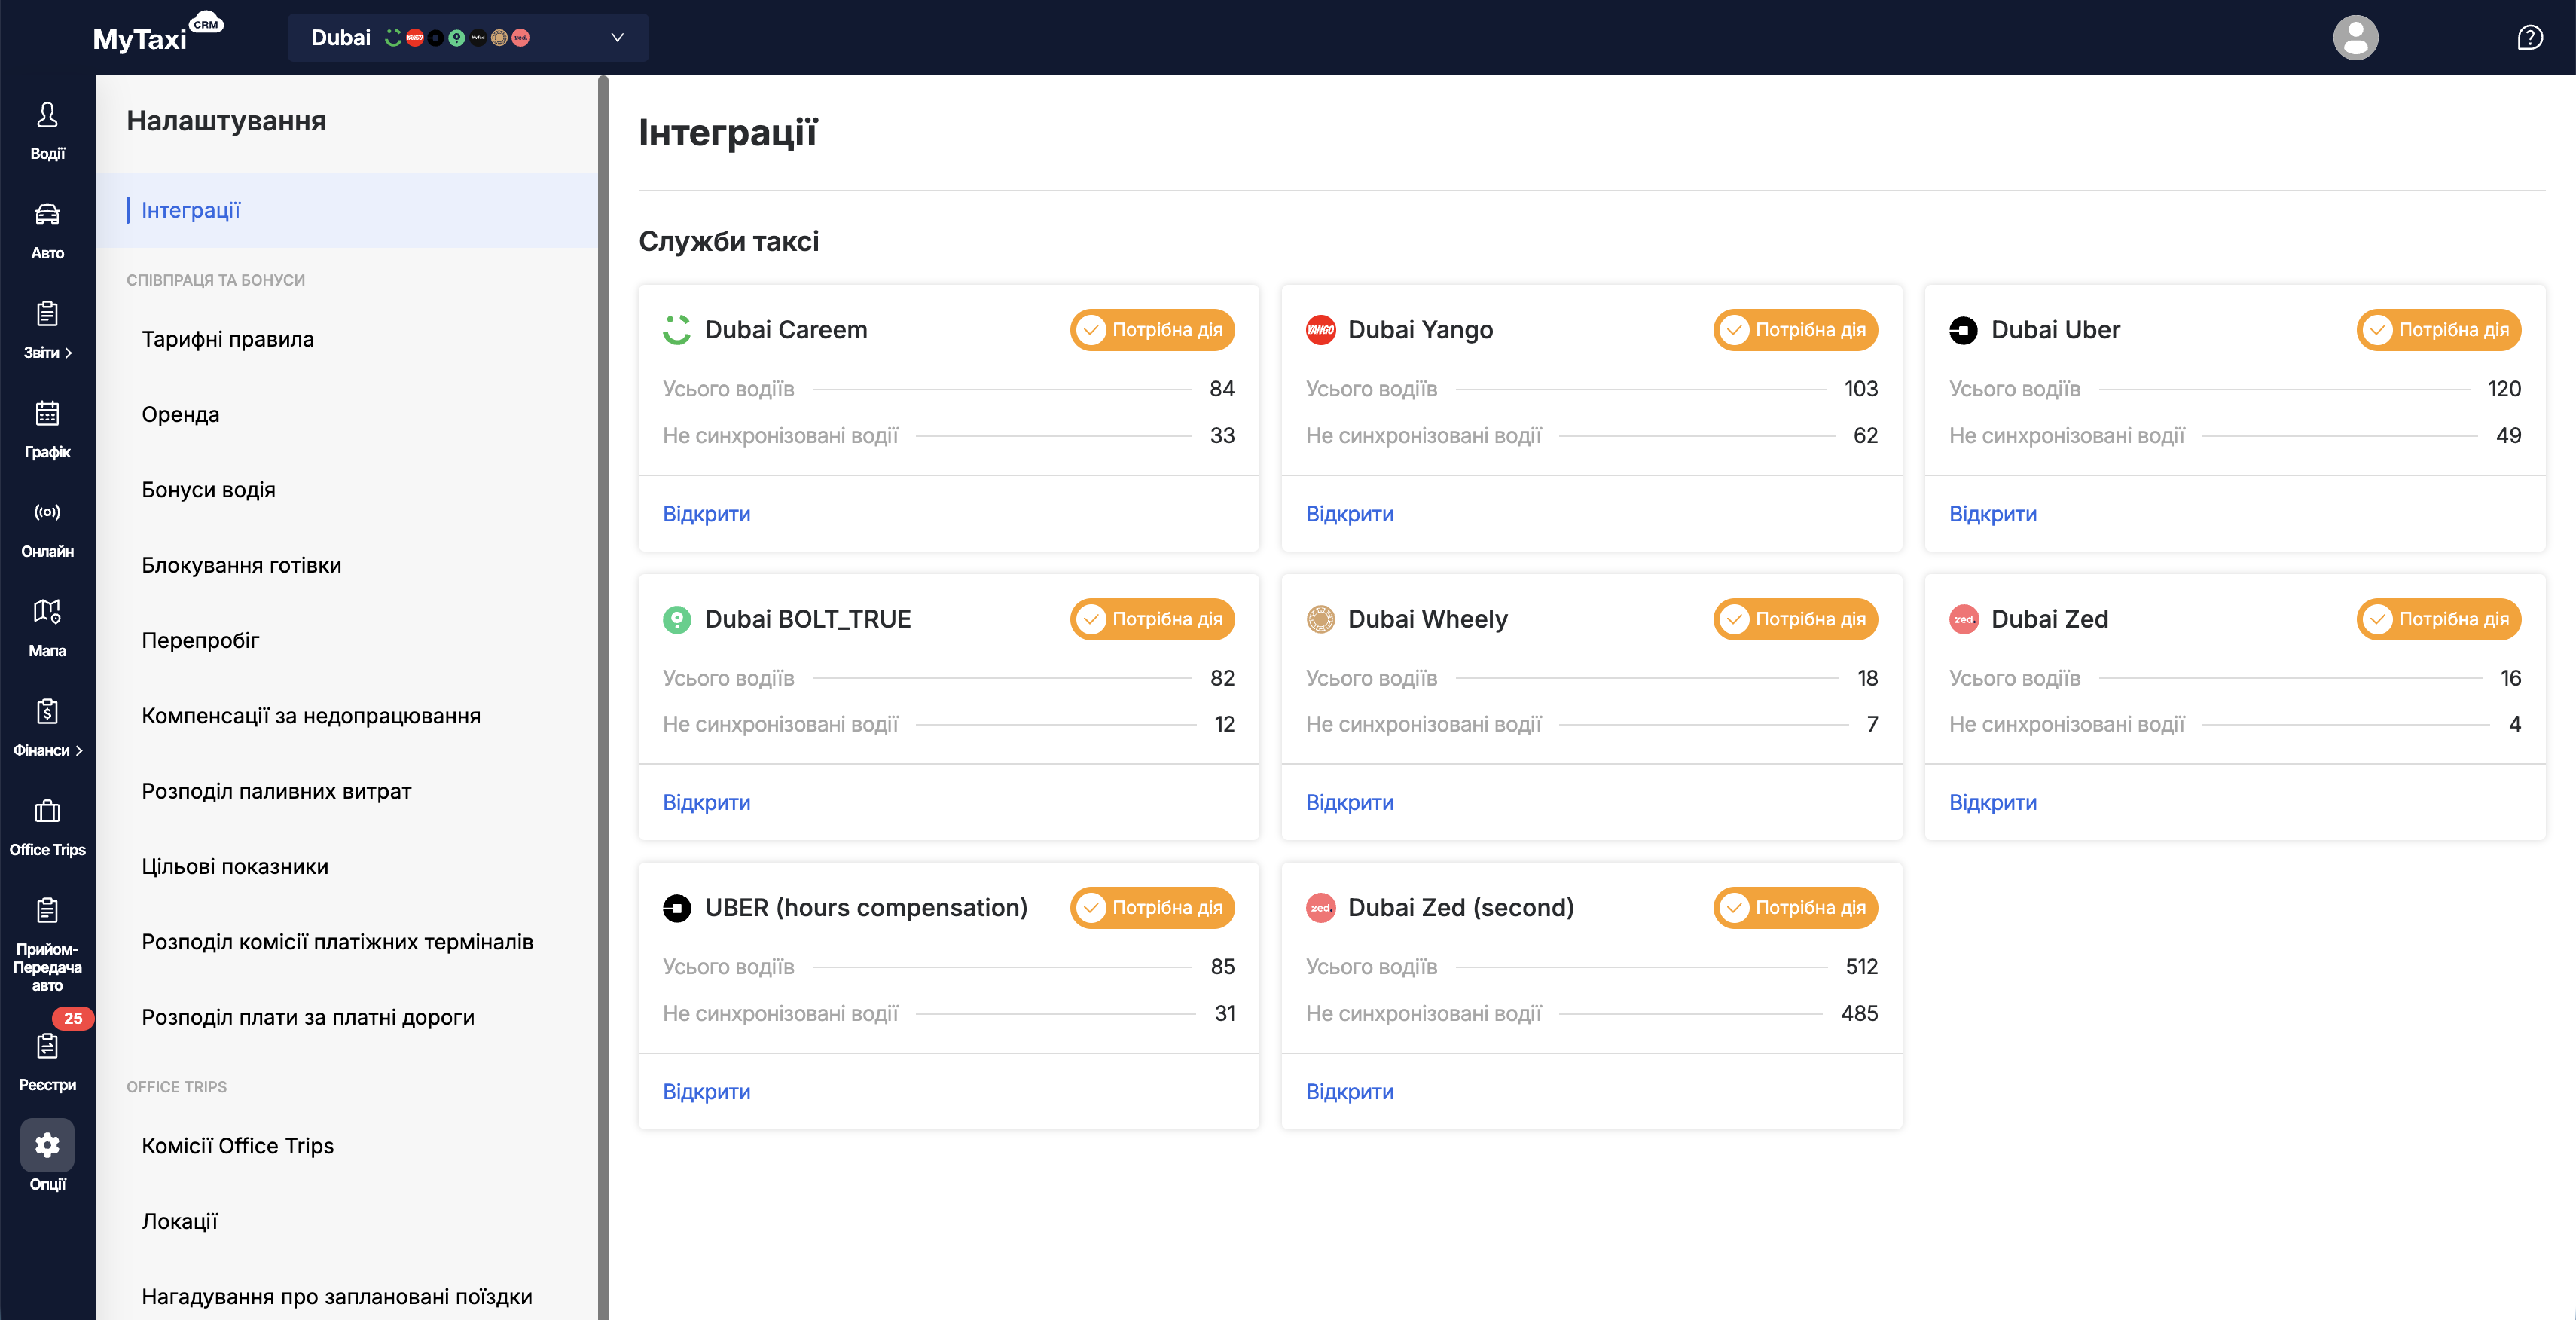Click the Dubai Zed logo icon
Viewport: 2576px width, 1320px height.
click(x=1963, y=619)
